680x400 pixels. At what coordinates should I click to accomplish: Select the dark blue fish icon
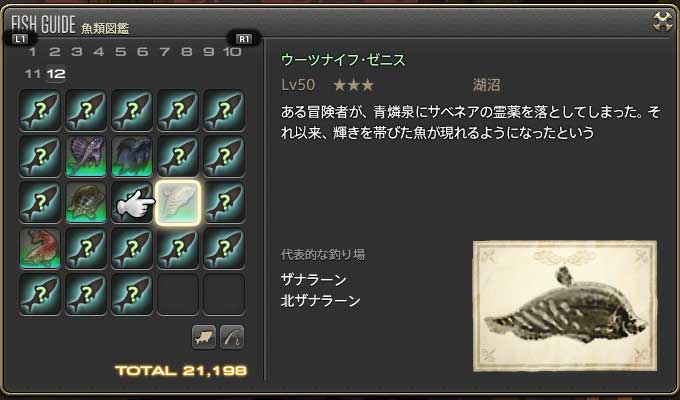(132, 157)
